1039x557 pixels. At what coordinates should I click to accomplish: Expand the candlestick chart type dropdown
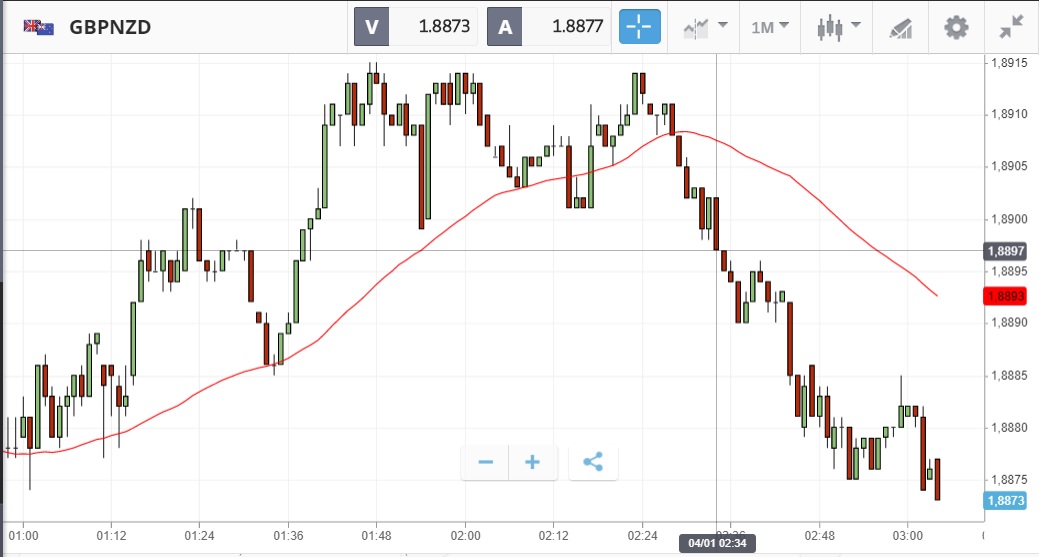[x=839, y=27]
